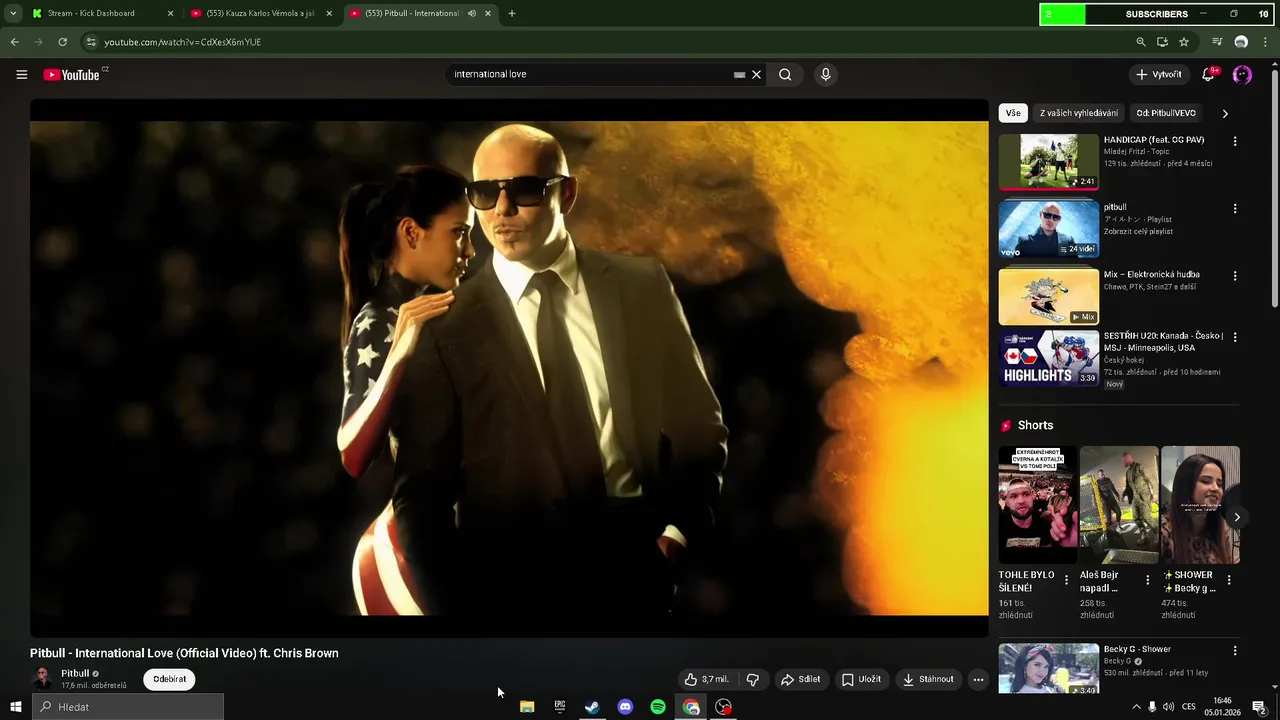Viewport: 1280px width, 720px height.
Task: Mute the Pitbull tab's audio speaker icon
Action: tap(471, 13)
